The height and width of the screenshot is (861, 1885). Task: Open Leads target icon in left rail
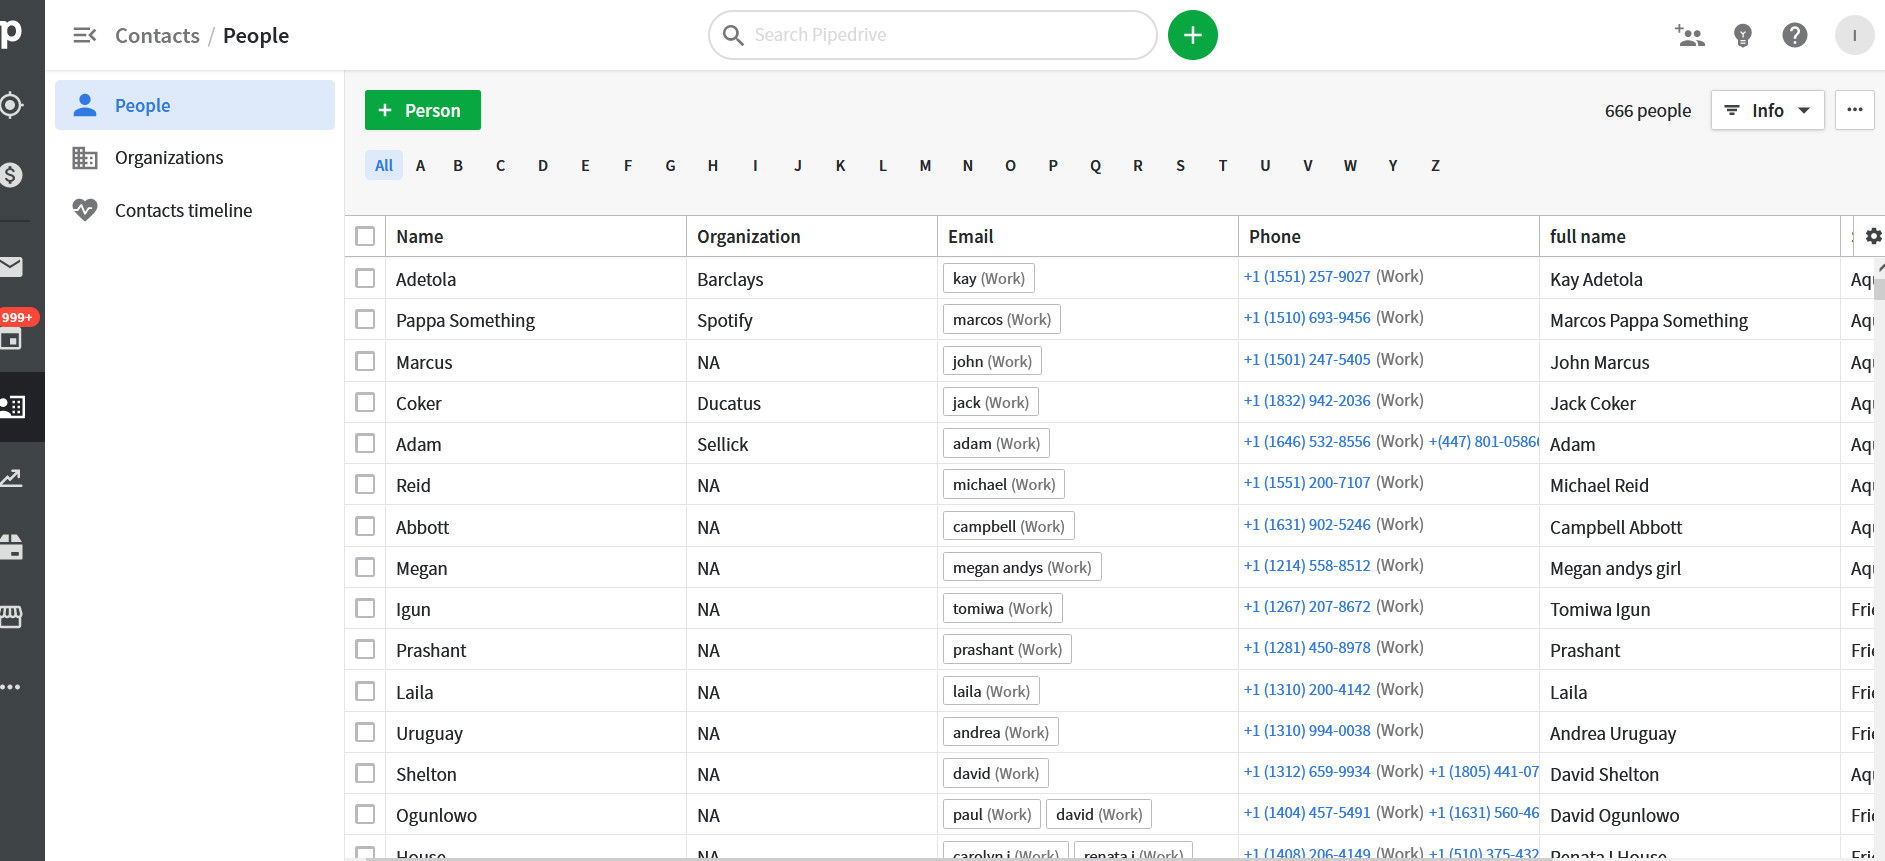click(x=11, y=105)
